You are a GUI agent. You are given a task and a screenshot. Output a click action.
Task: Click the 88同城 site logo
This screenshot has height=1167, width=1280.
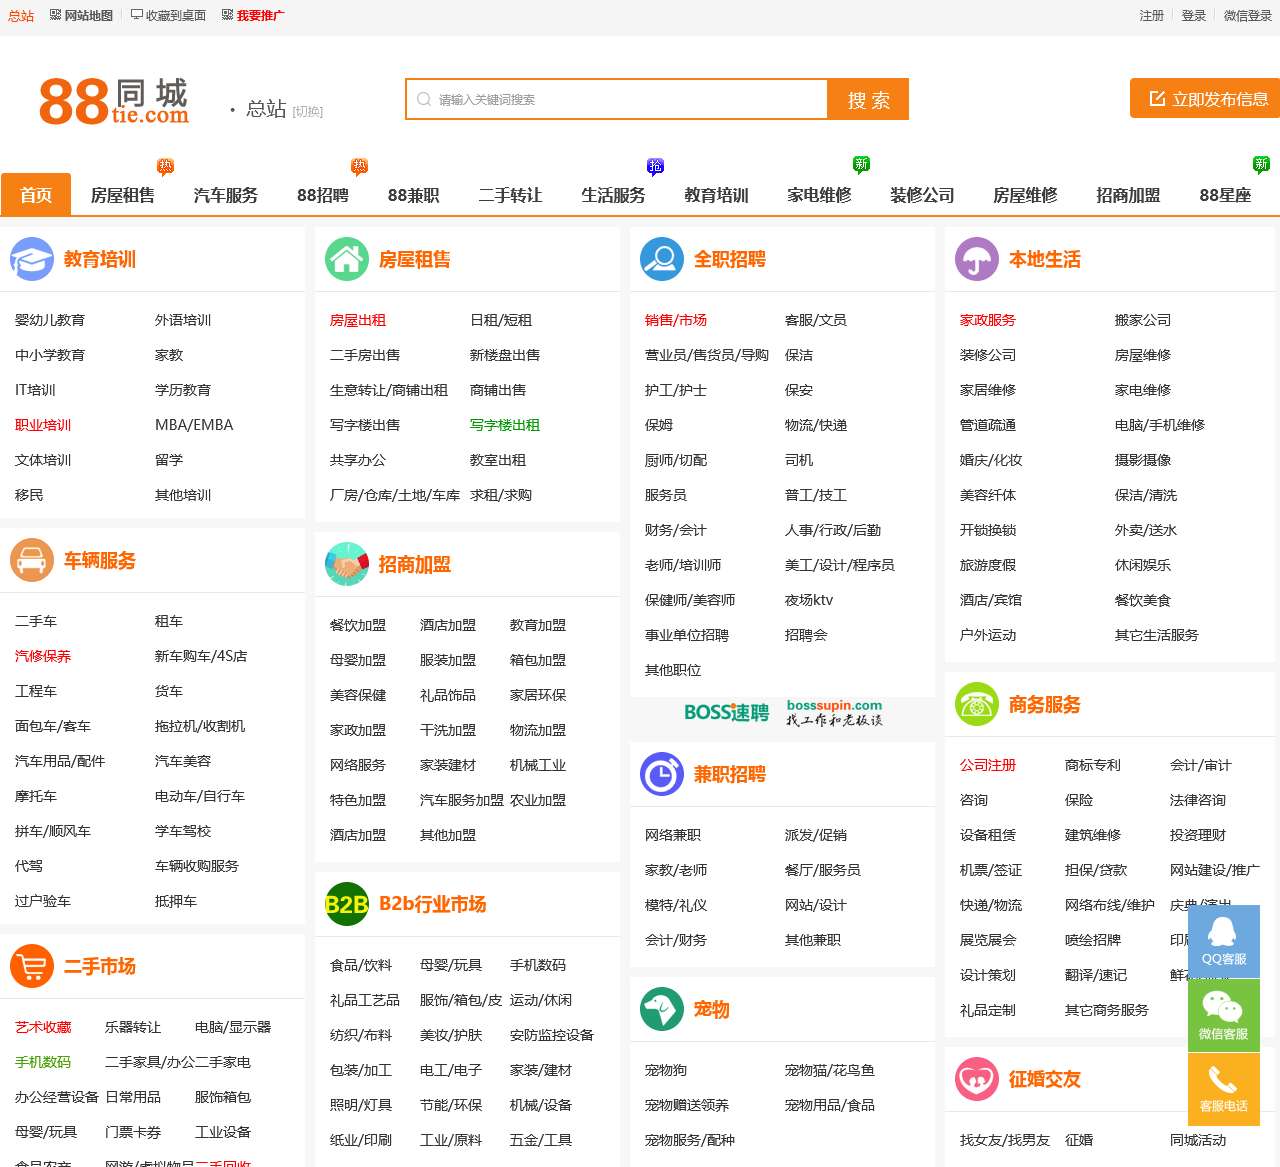click(x=113, y=99)
